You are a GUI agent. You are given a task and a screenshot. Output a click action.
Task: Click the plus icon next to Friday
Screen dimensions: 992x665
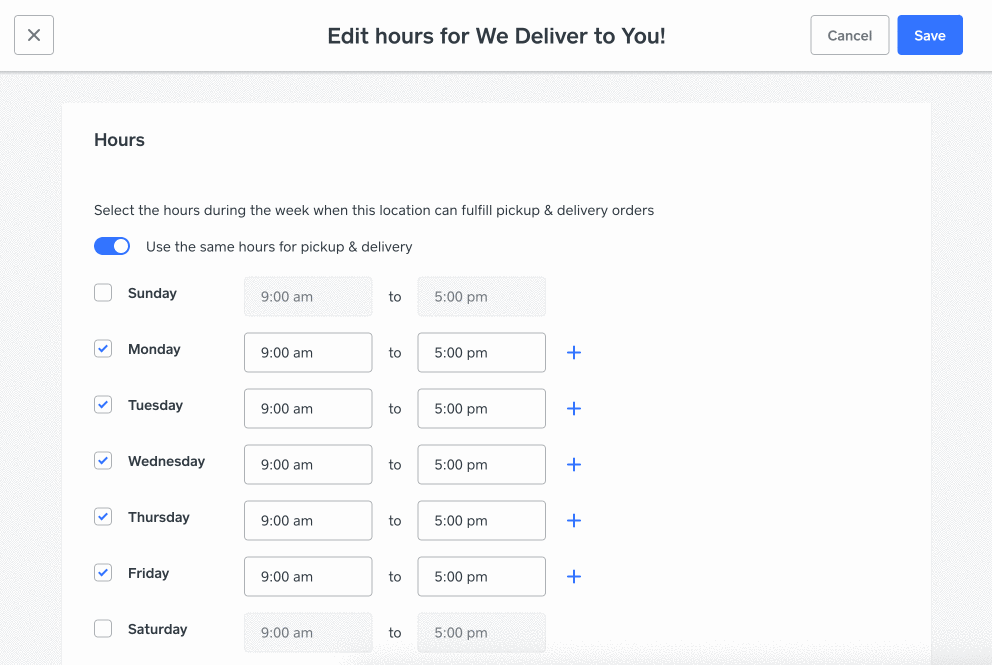point(574,577)
